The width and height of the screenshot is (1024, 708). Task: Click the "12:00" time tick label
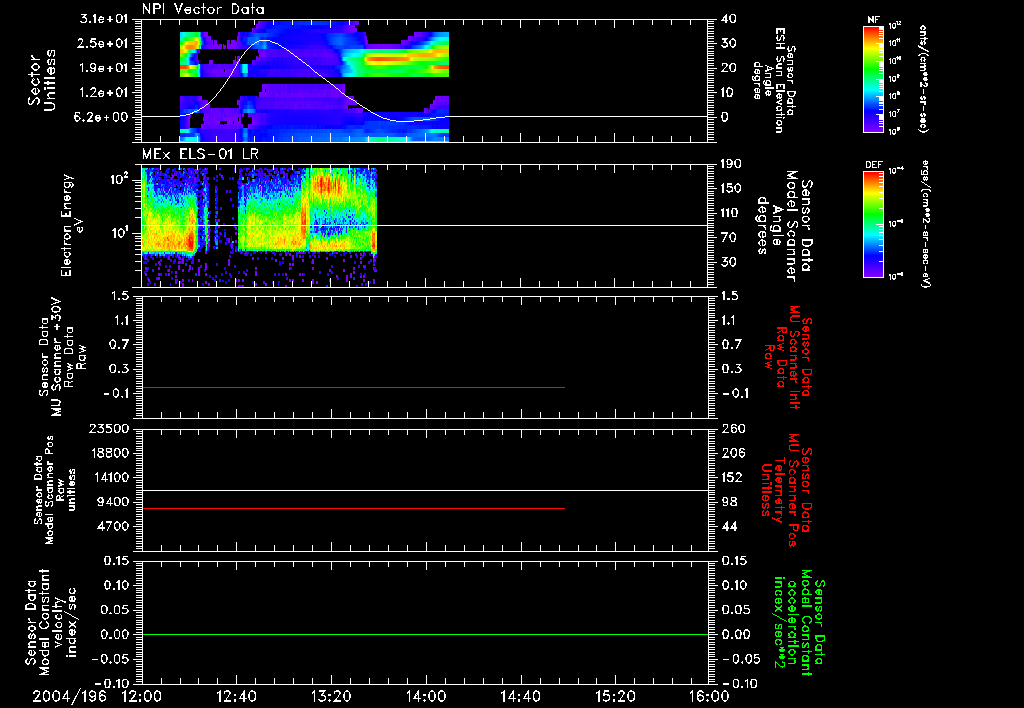(142, 697)
